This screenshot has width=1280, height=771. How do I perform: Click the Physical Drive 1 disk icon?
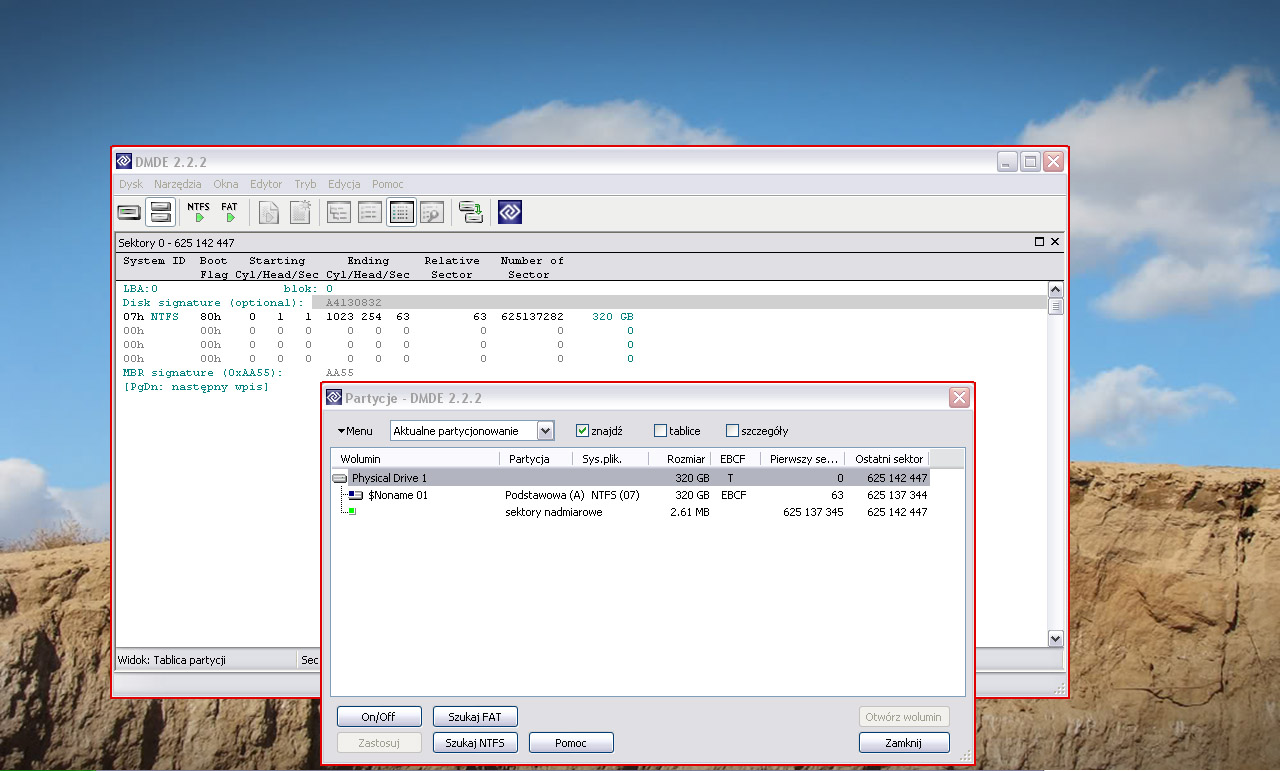(340, 479)
